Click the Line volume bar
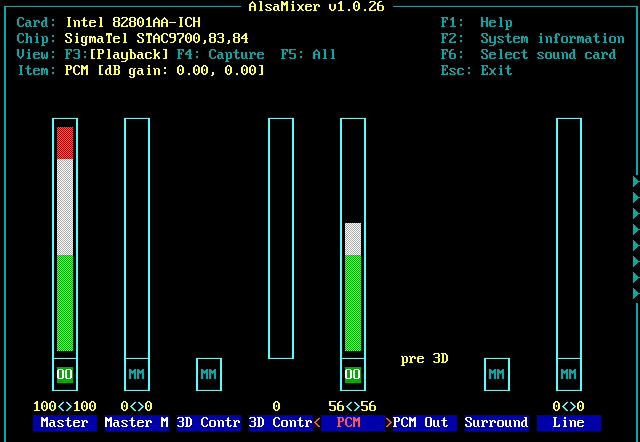The height and width of the screenshot is (442, 640). click(569, 238)
